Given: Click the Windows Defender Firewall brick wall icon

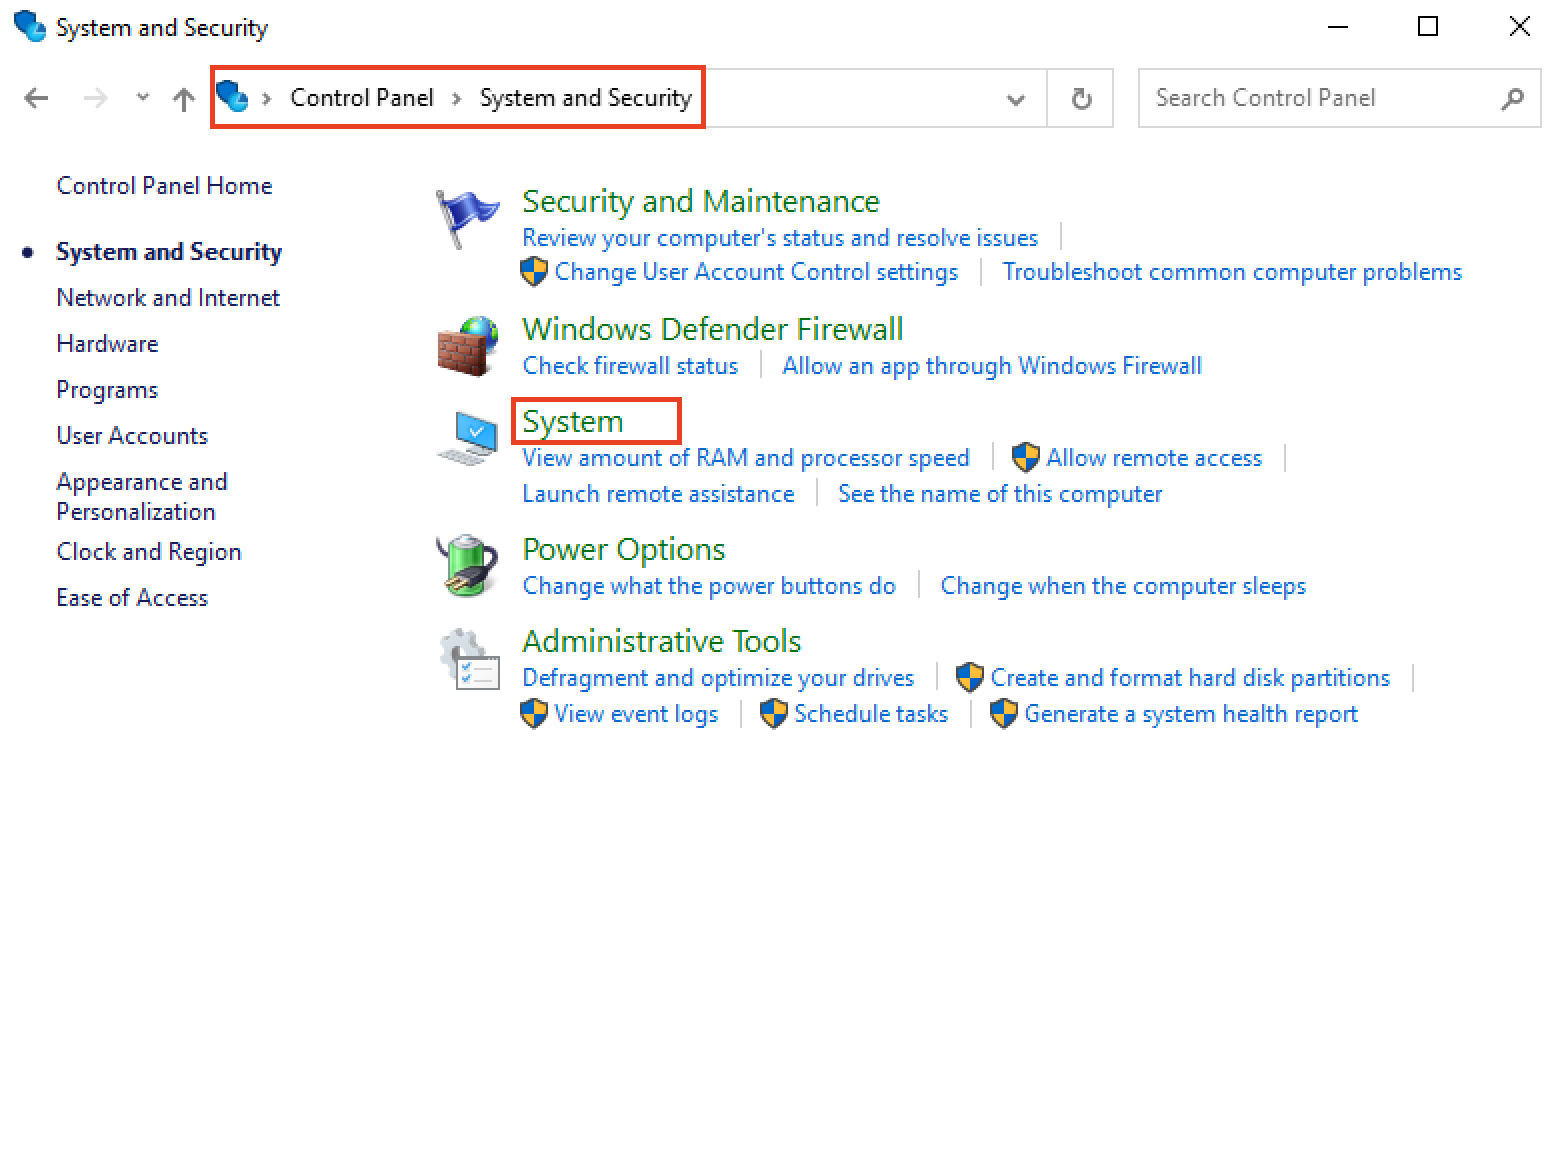Looking at the screenshot, I should [x=467, y=346].
